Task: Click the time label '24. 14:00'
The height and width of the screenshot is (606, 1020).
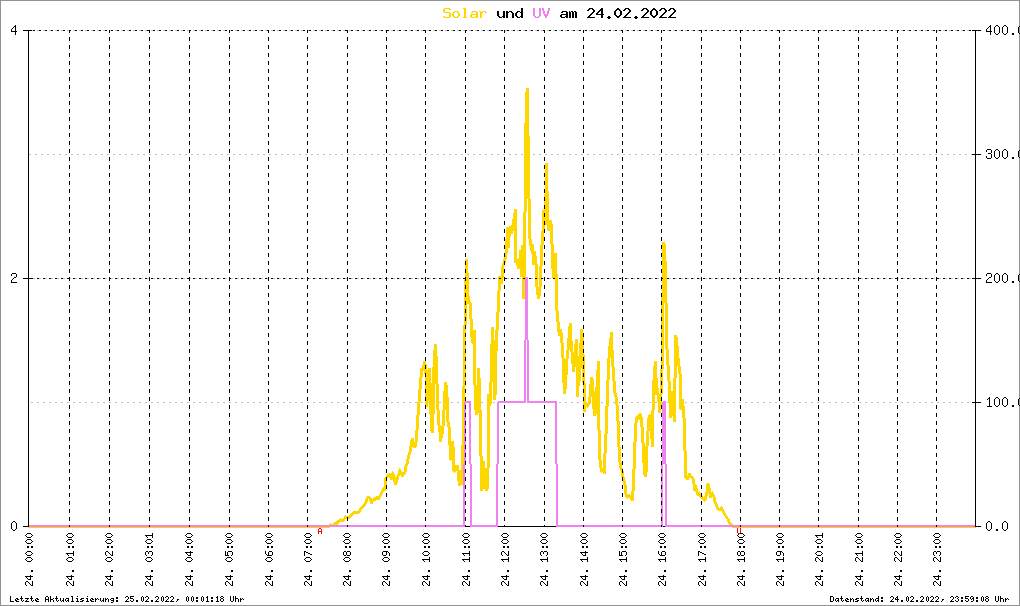Action: (584, 559)
